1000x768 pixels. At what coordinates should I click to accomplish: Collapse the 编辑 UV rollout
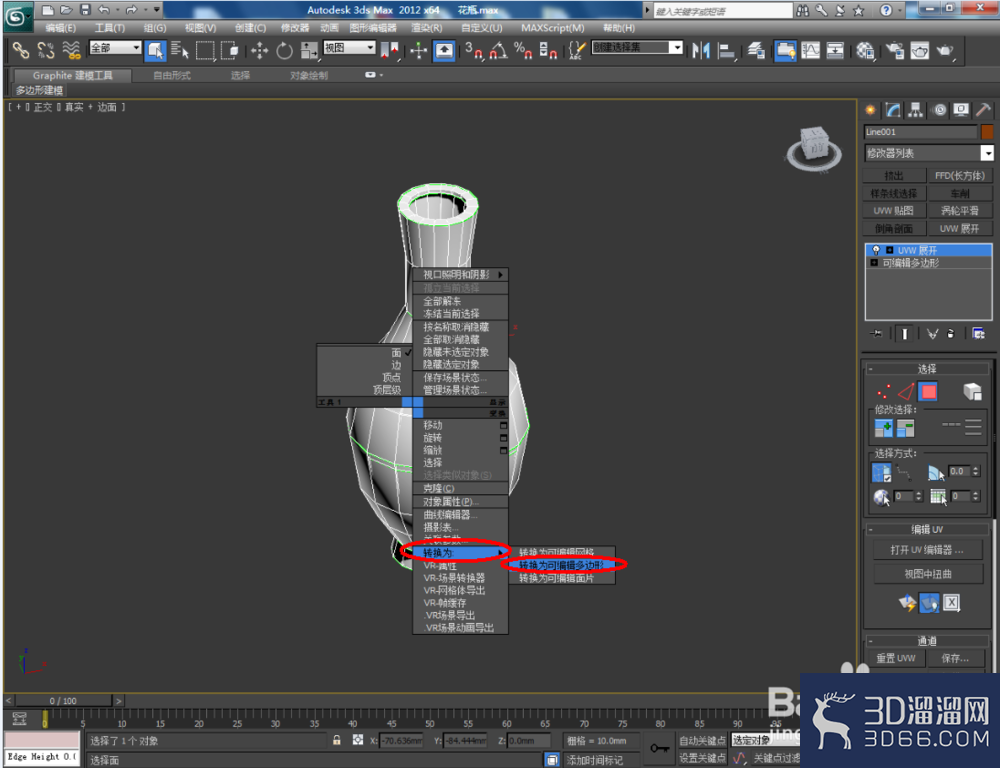(x=927, y=529)
